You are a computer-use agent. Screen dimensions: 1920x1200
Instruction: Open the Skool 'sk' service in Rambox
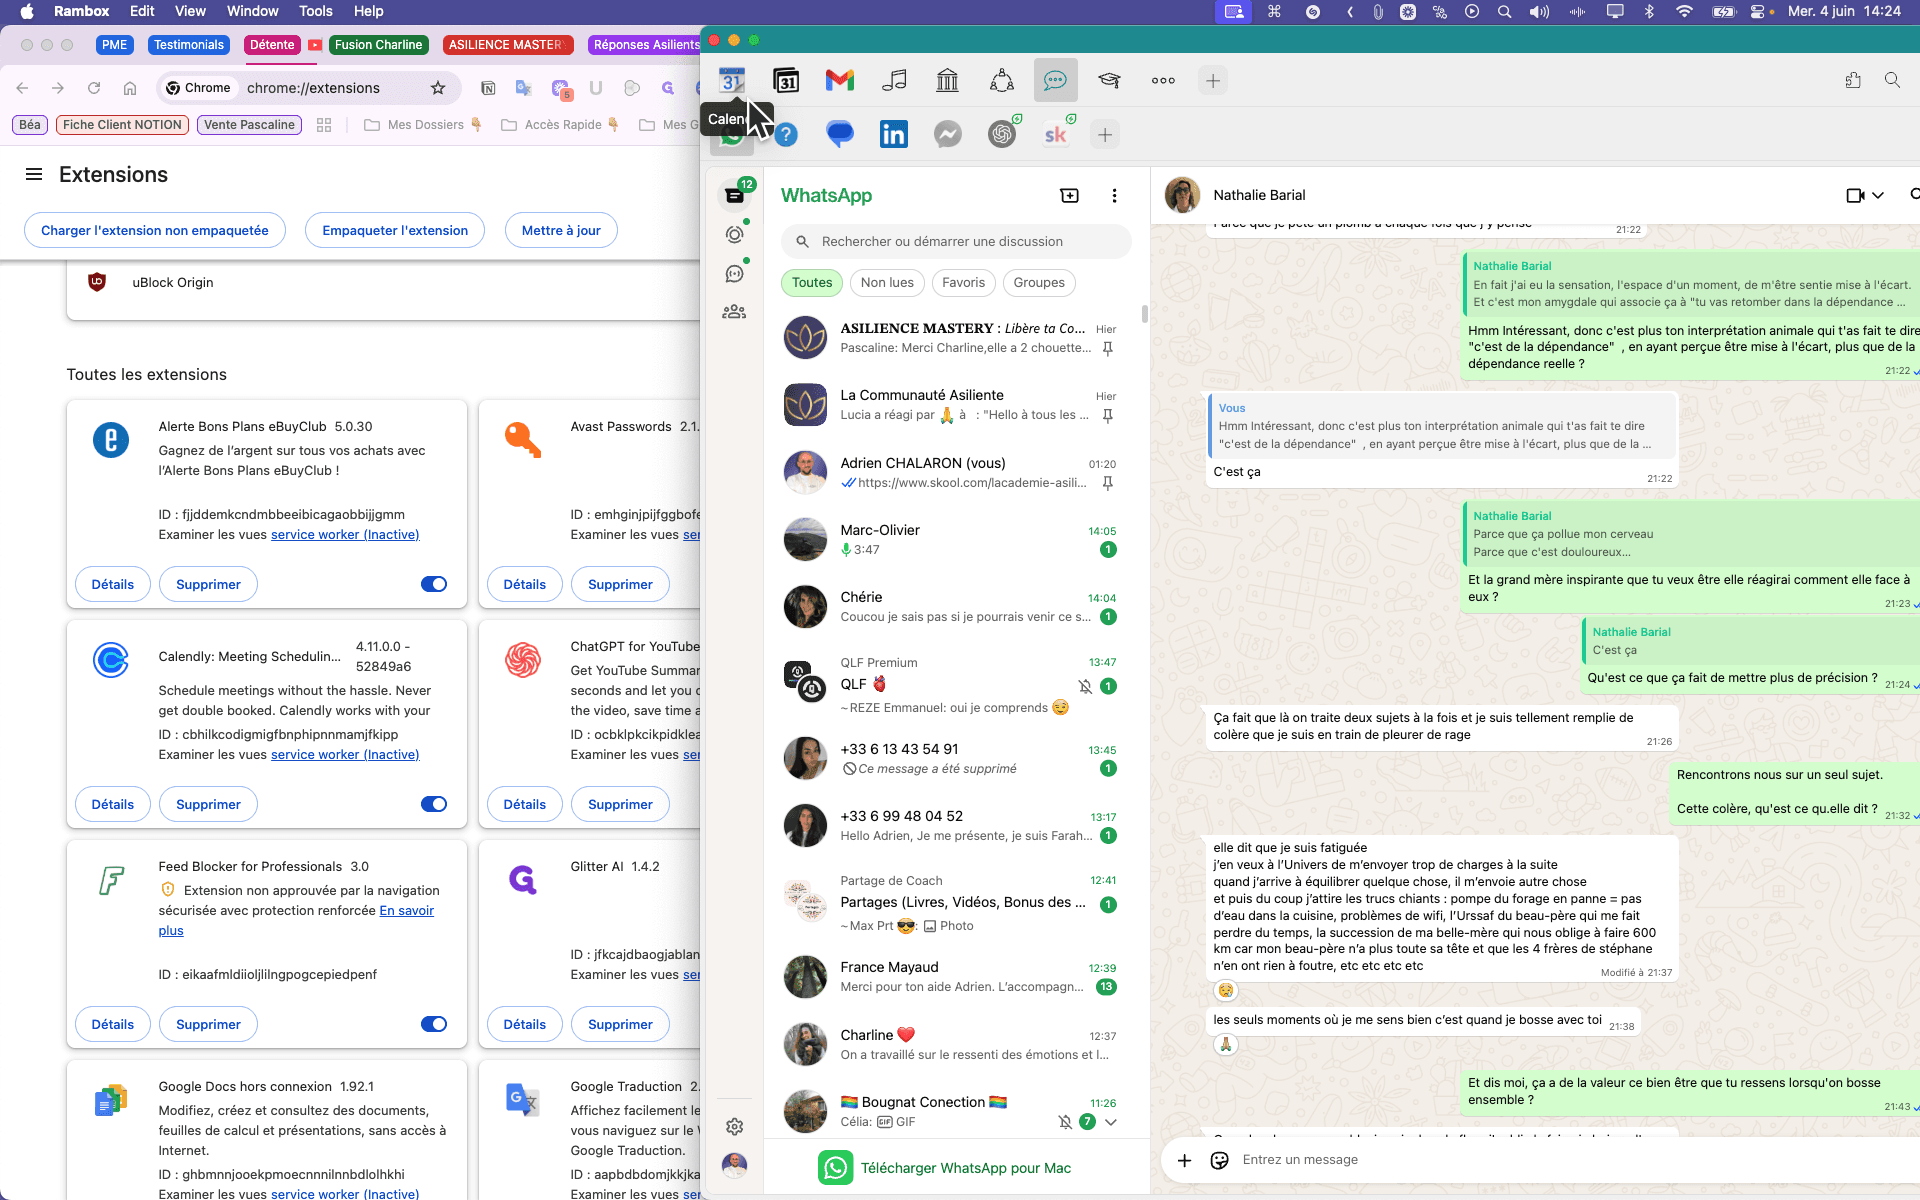pyautogui.click(x=1056, y=134)
